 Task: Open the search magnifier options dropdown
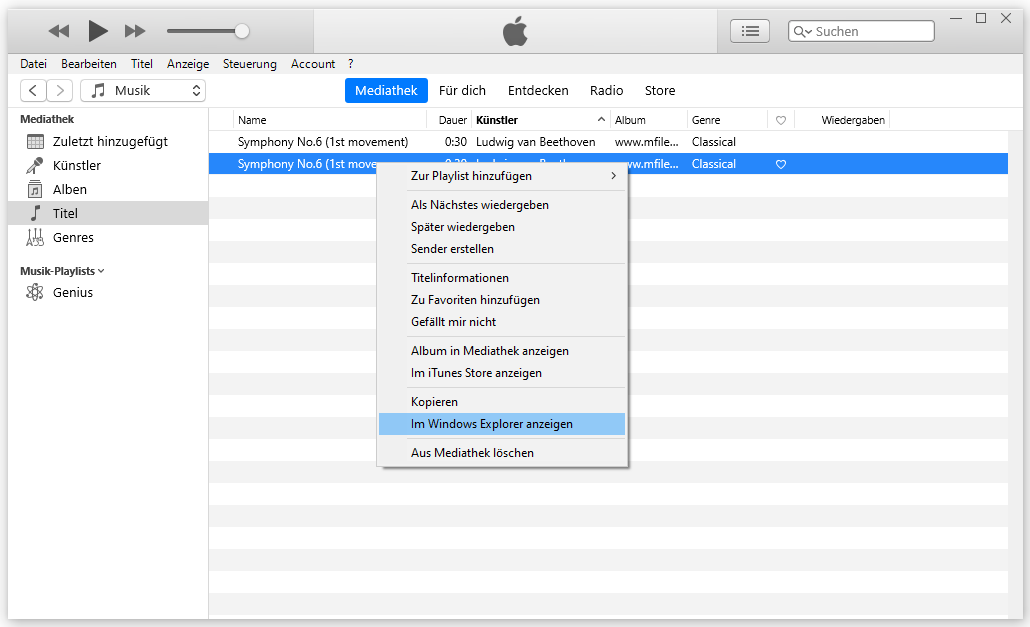tap(802, 32)
